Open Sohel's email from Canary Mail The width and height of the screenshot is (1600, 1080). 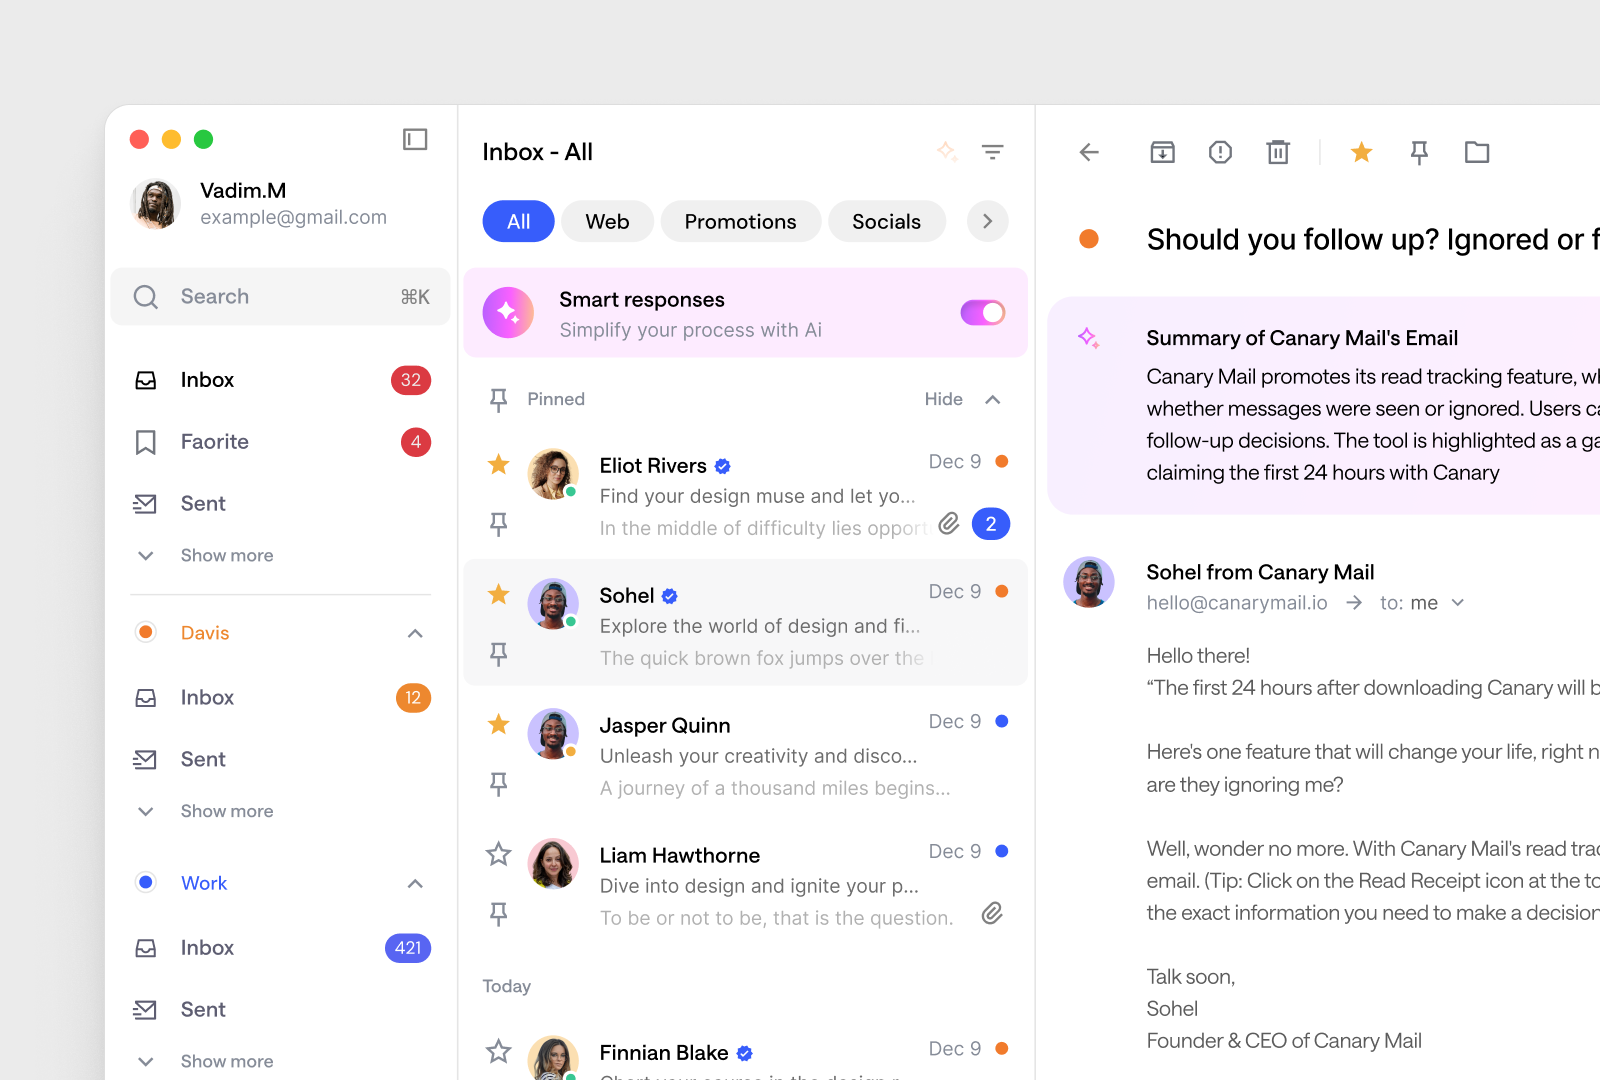pyautogui.click(x=745, y=622)
